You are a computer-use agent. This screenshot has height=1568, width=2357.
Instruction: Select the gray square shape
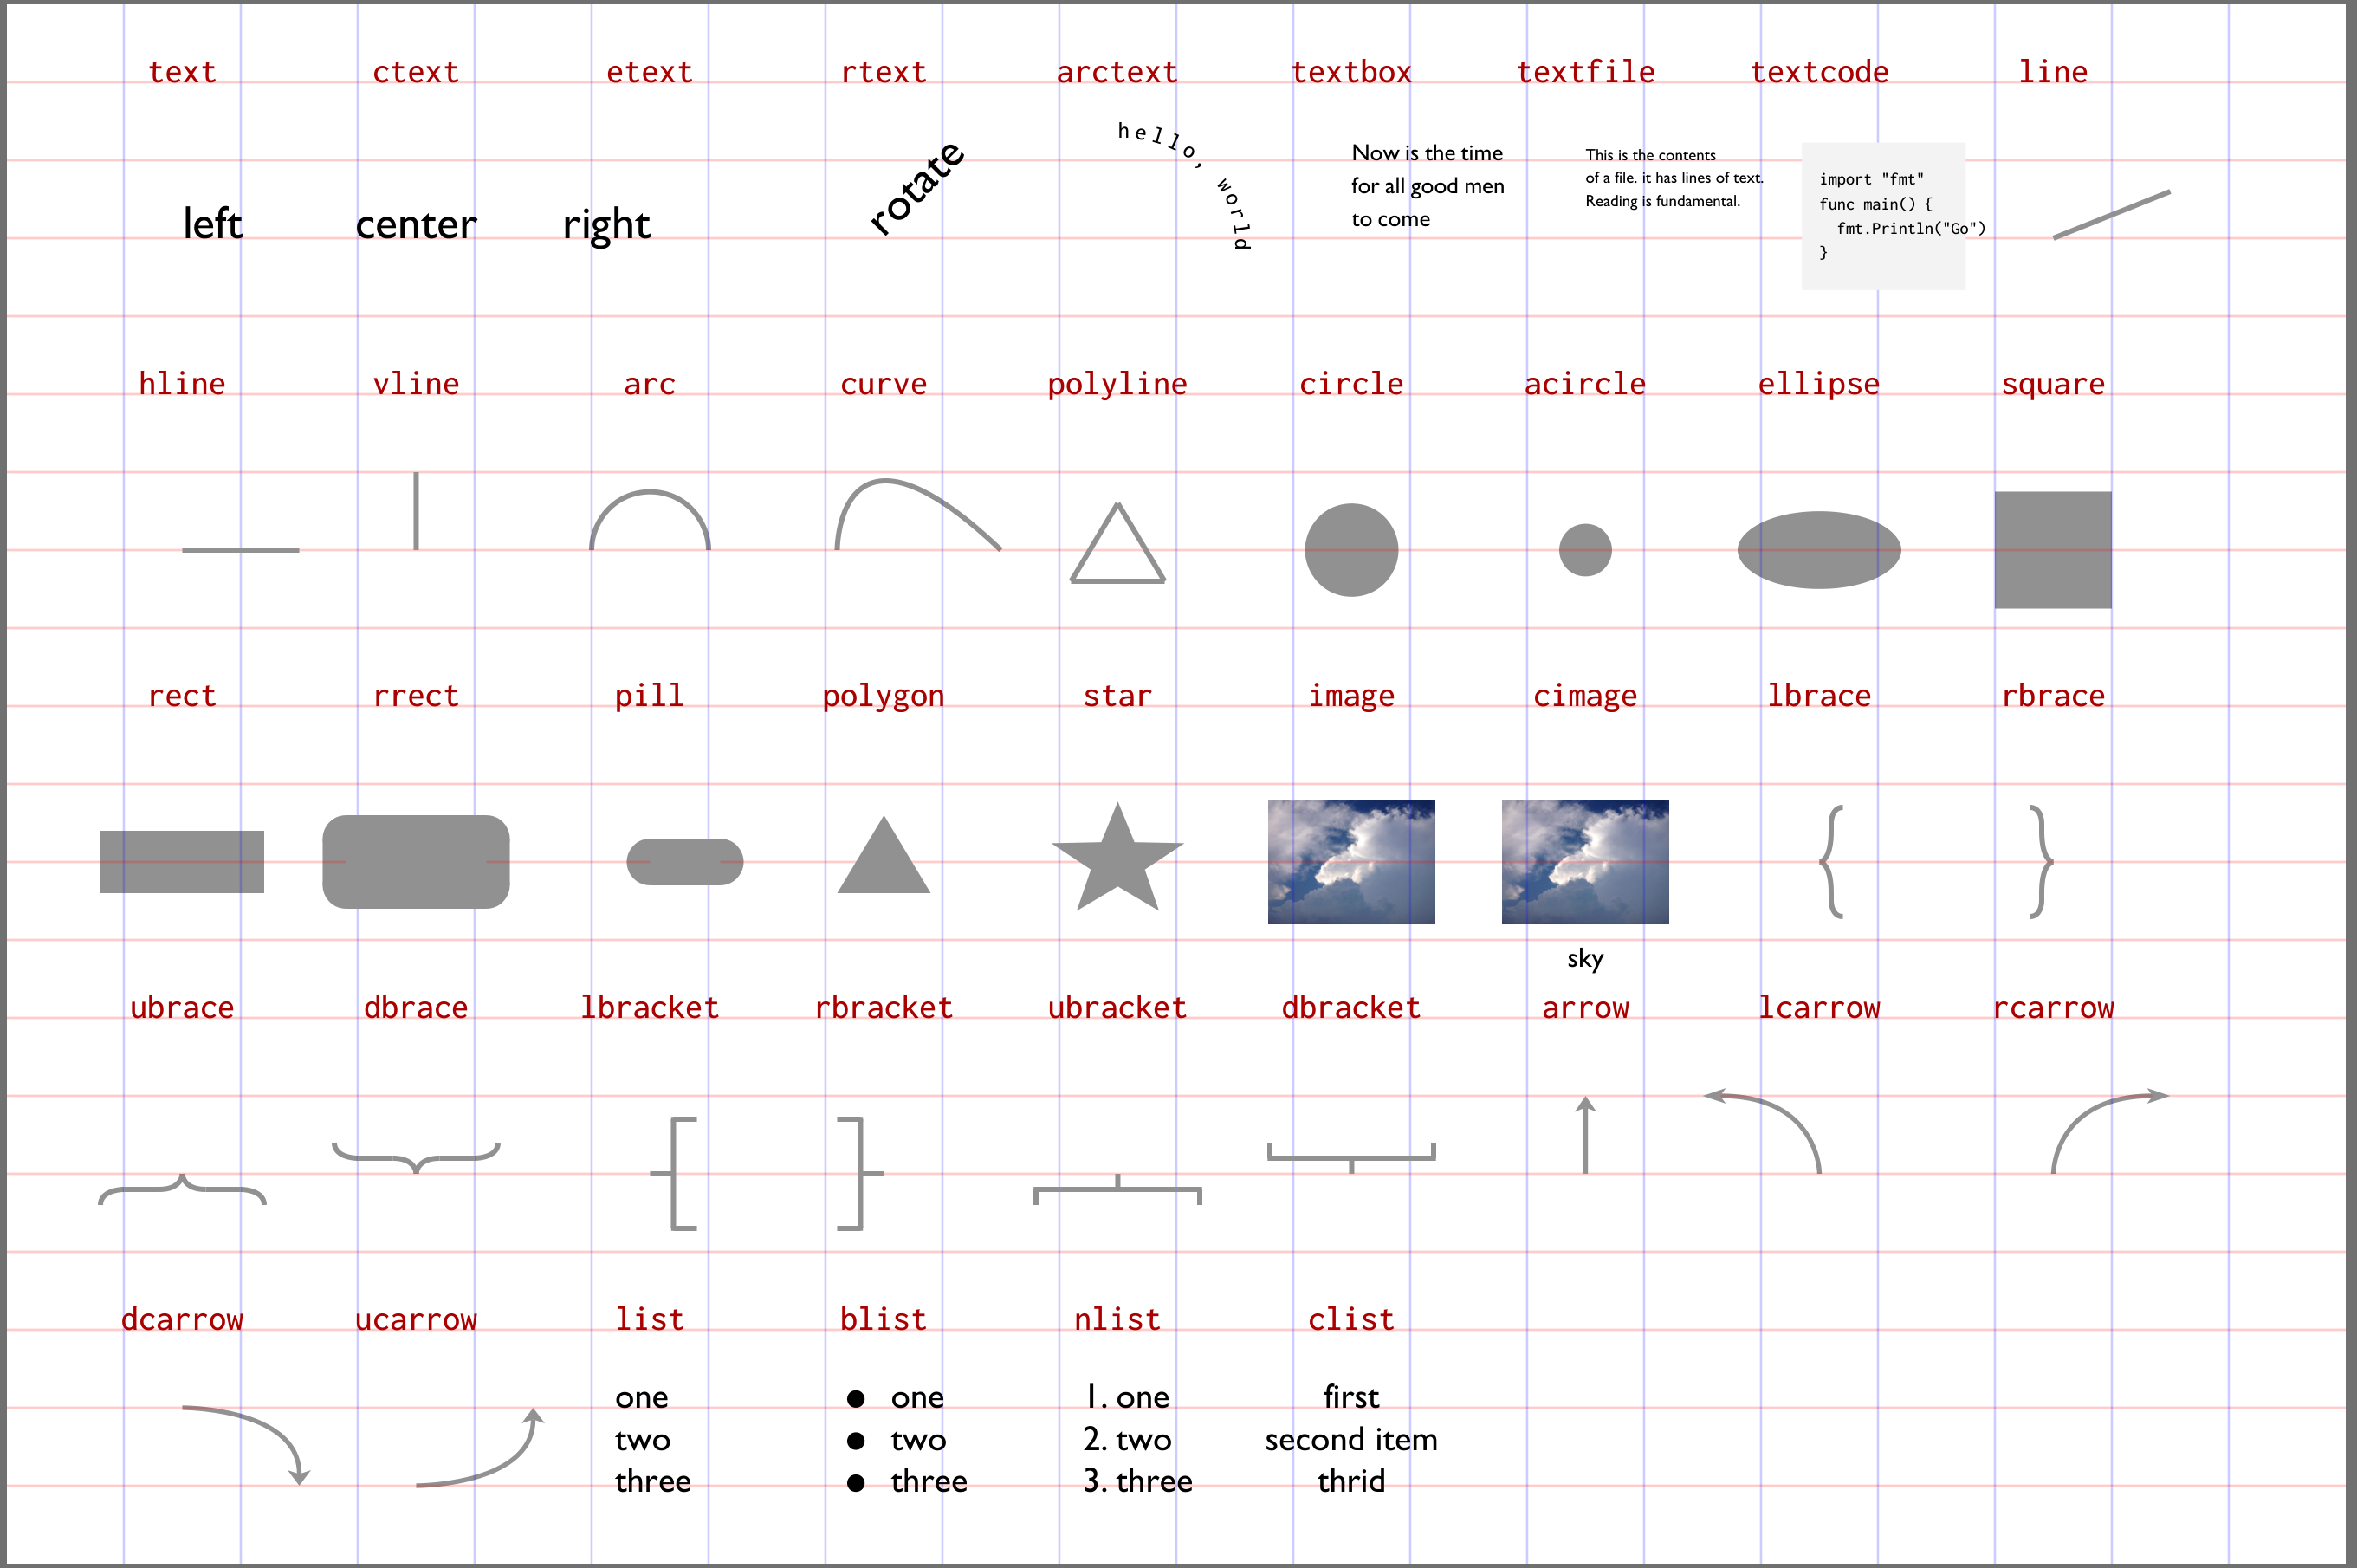2053,550
